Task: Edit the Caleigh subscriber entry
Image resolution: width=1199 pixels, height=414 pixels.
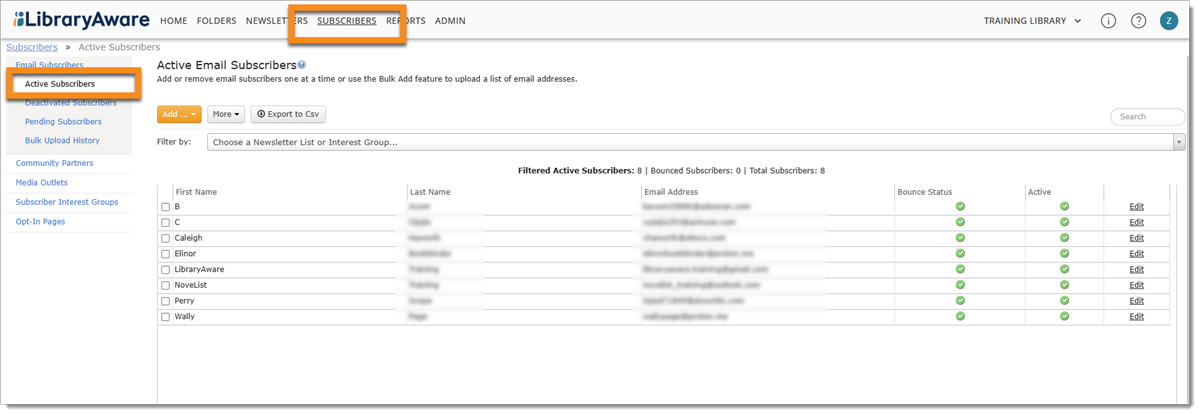Action: 1136,238
